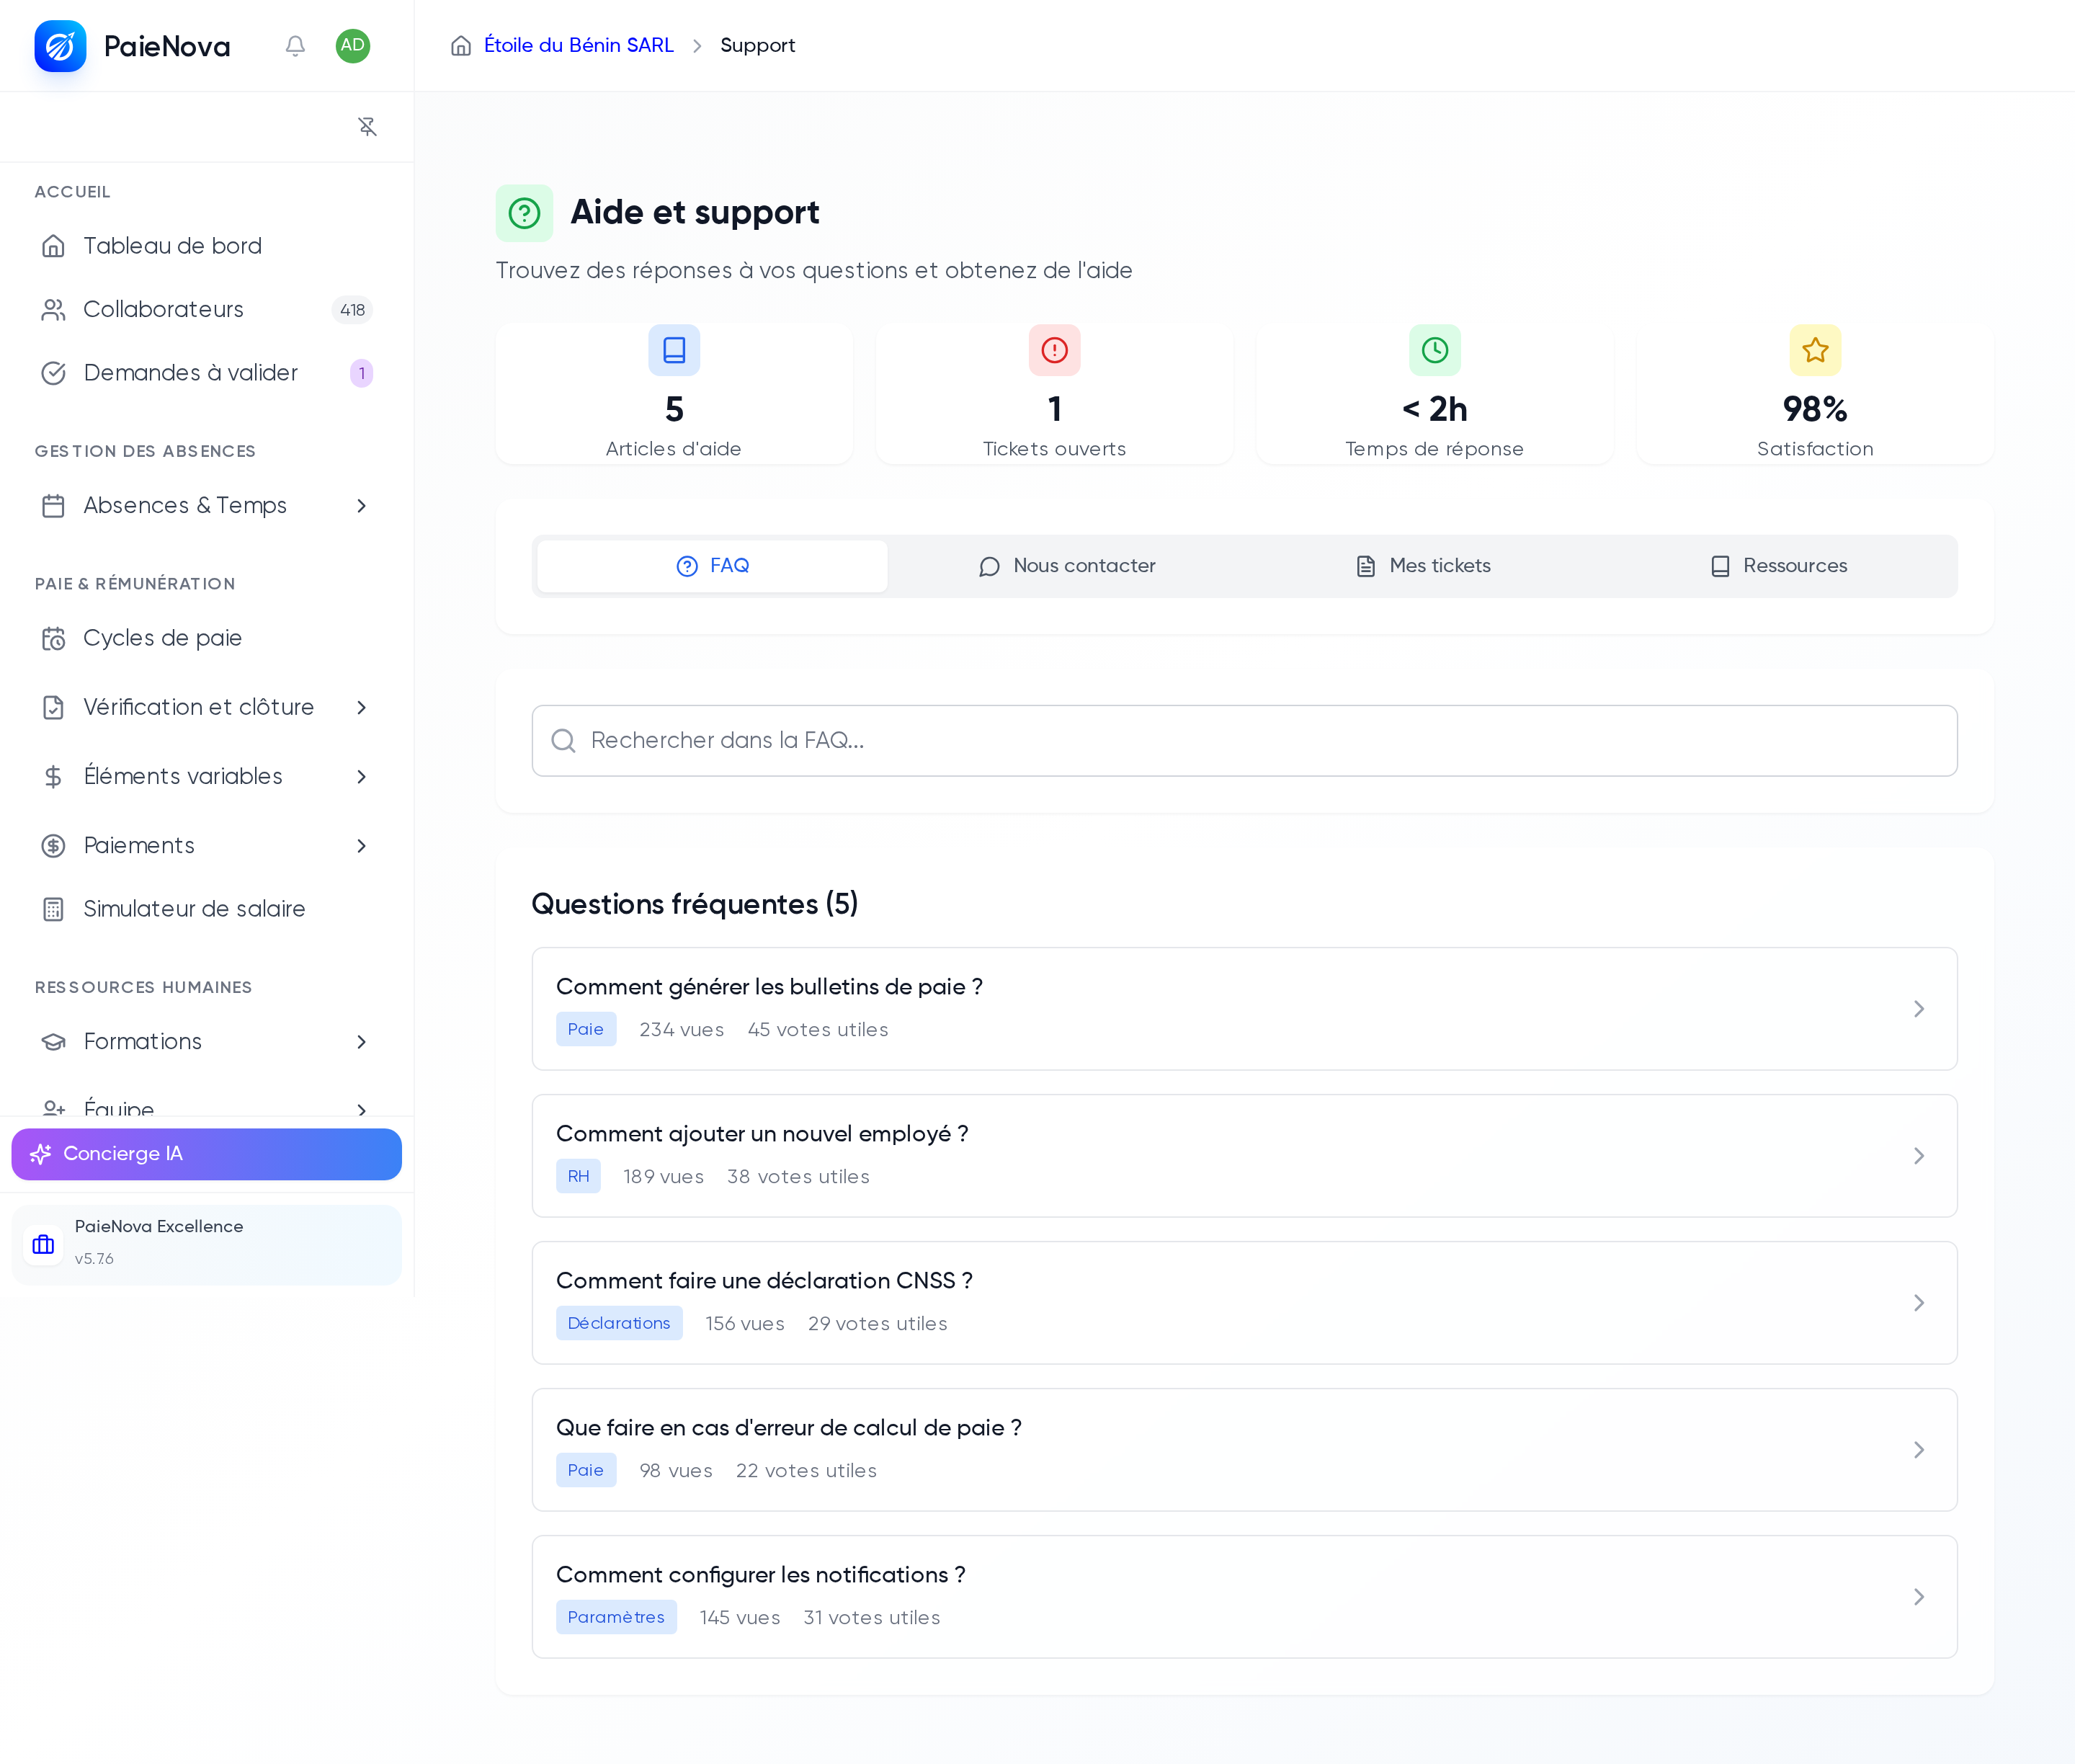Expand Paiements chevron

(x=362, y=846)
